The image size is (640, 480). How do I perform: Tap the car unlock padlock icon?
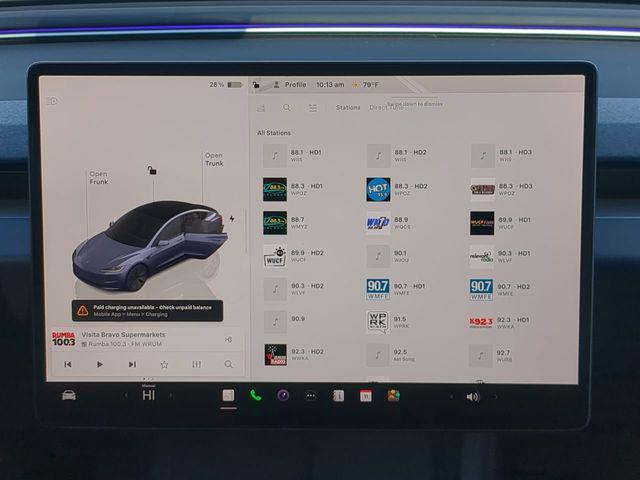click(152, 170)
